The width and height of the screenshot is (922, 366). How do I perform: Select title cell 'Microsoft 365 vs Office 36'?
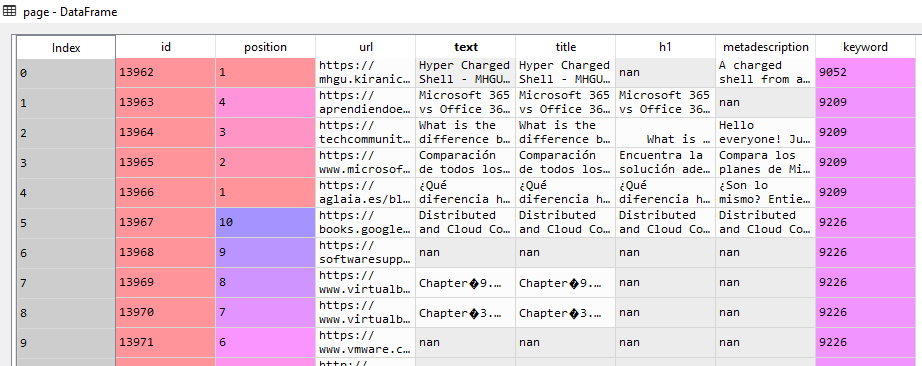(x=566, y=103)
